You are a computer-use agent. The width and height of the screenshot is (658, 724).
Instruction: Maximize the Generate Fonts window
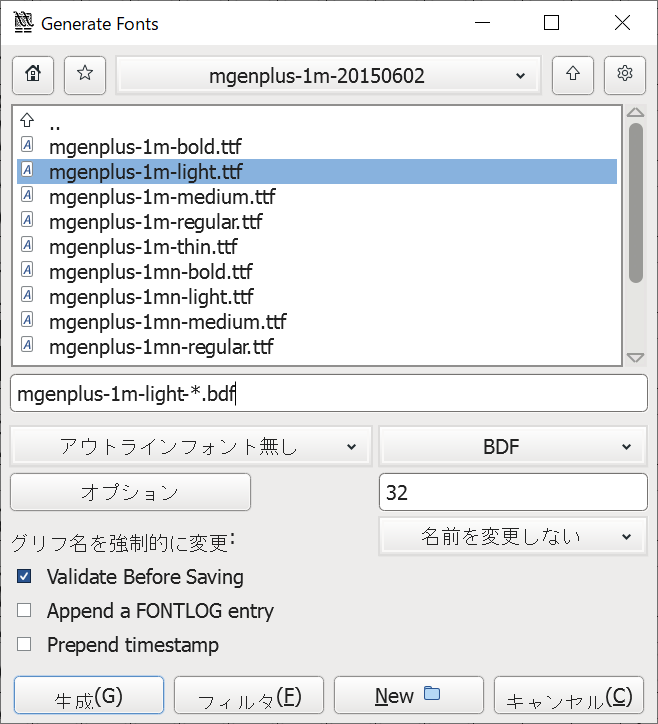coord(551,23)
